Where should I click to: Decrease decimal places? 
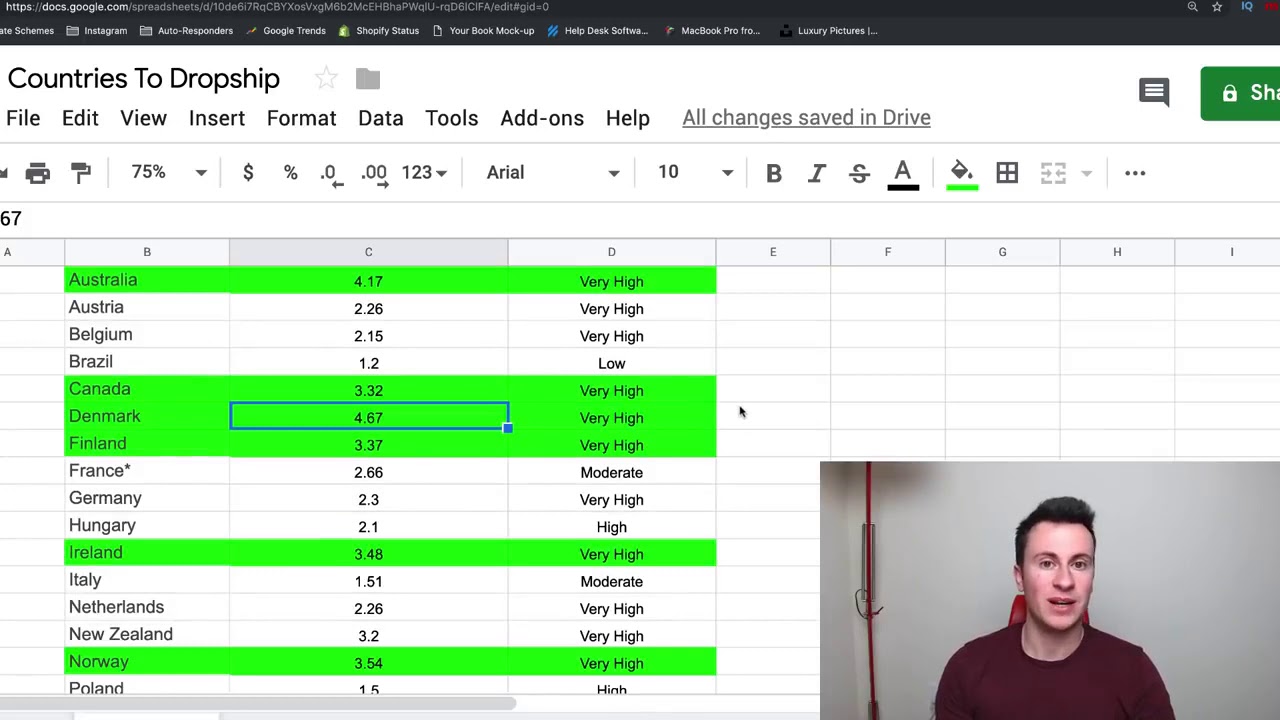(x=331, y=174)
